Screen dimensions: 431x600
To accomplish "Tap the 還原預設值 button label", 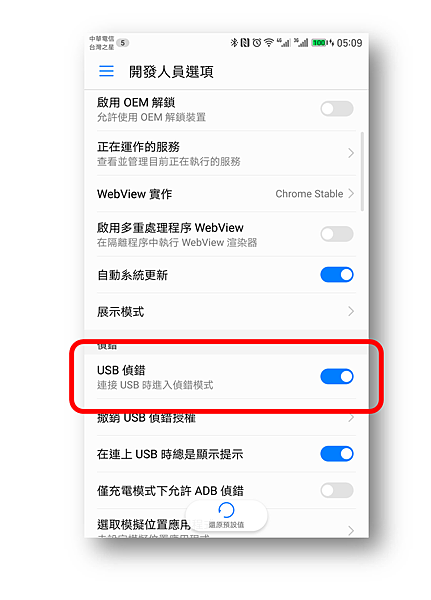I will [226, 525].
